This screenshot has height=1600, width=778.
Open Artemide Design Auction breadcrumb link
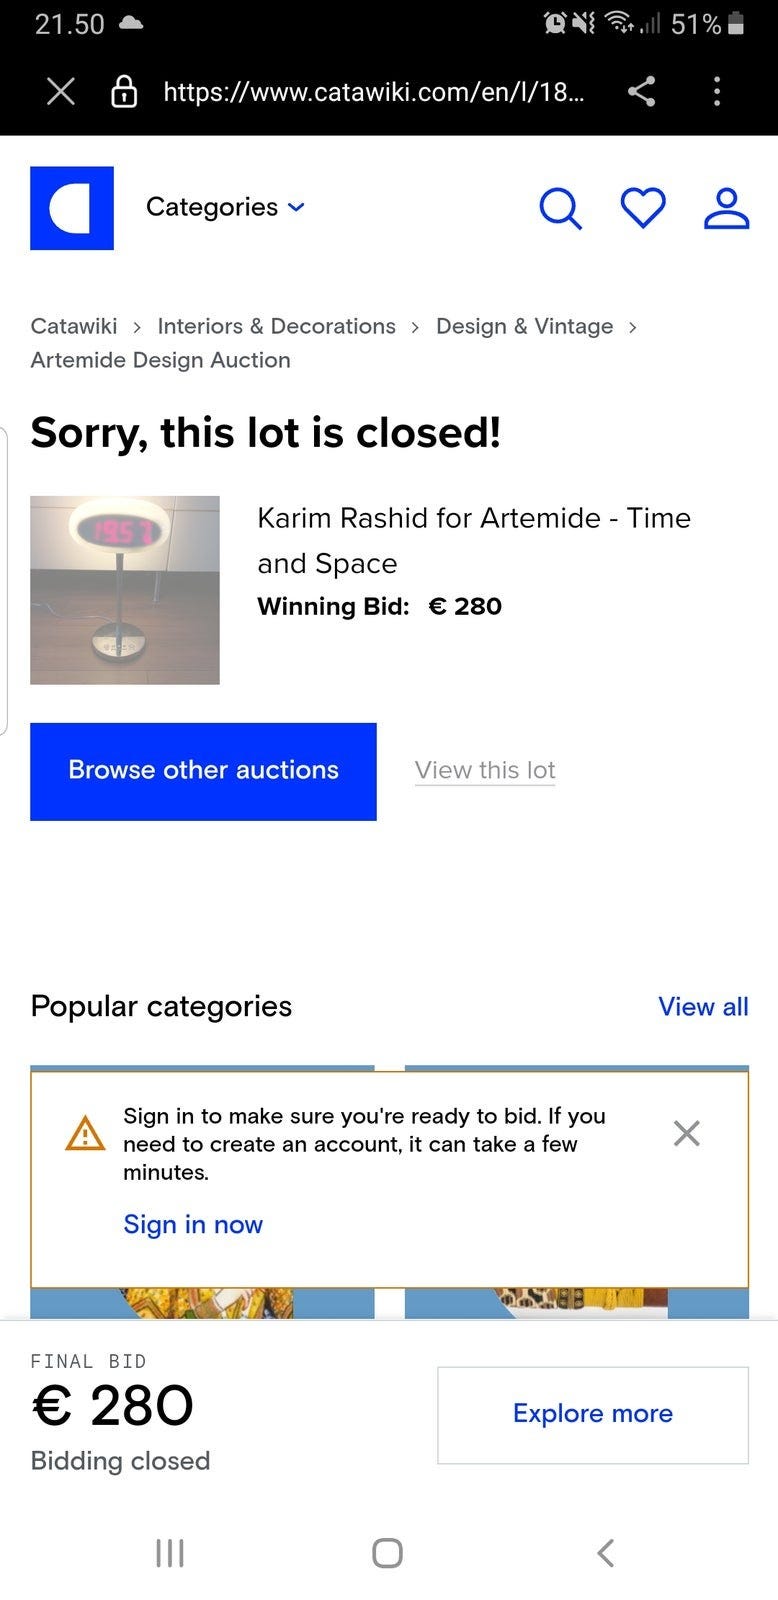tap(160, 360)
